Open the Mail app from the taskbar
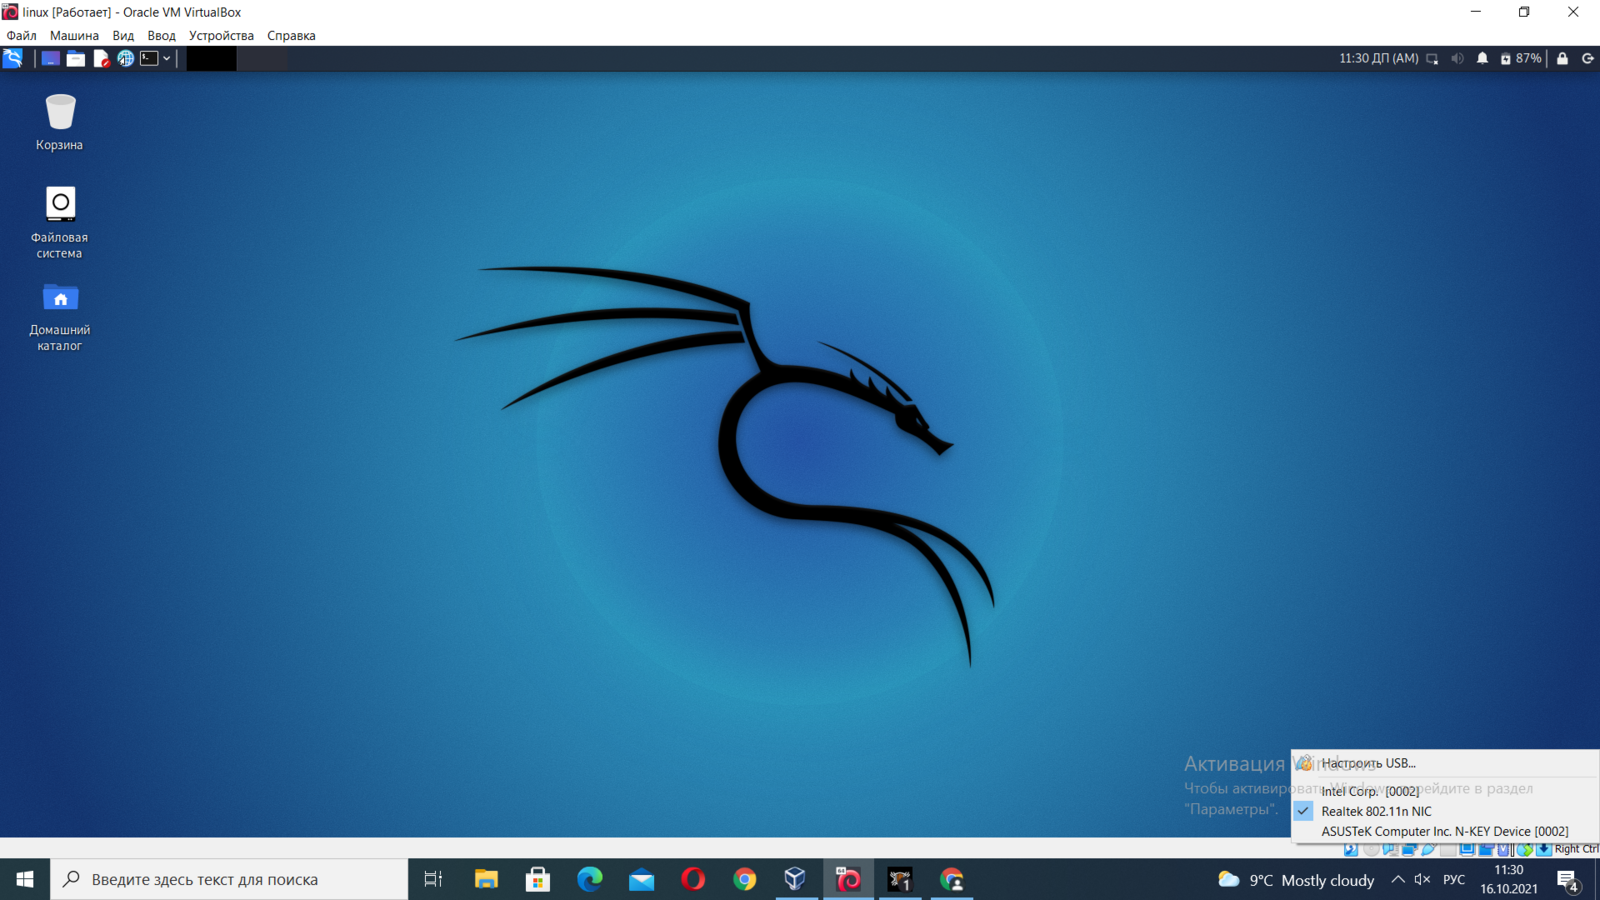 641,879
